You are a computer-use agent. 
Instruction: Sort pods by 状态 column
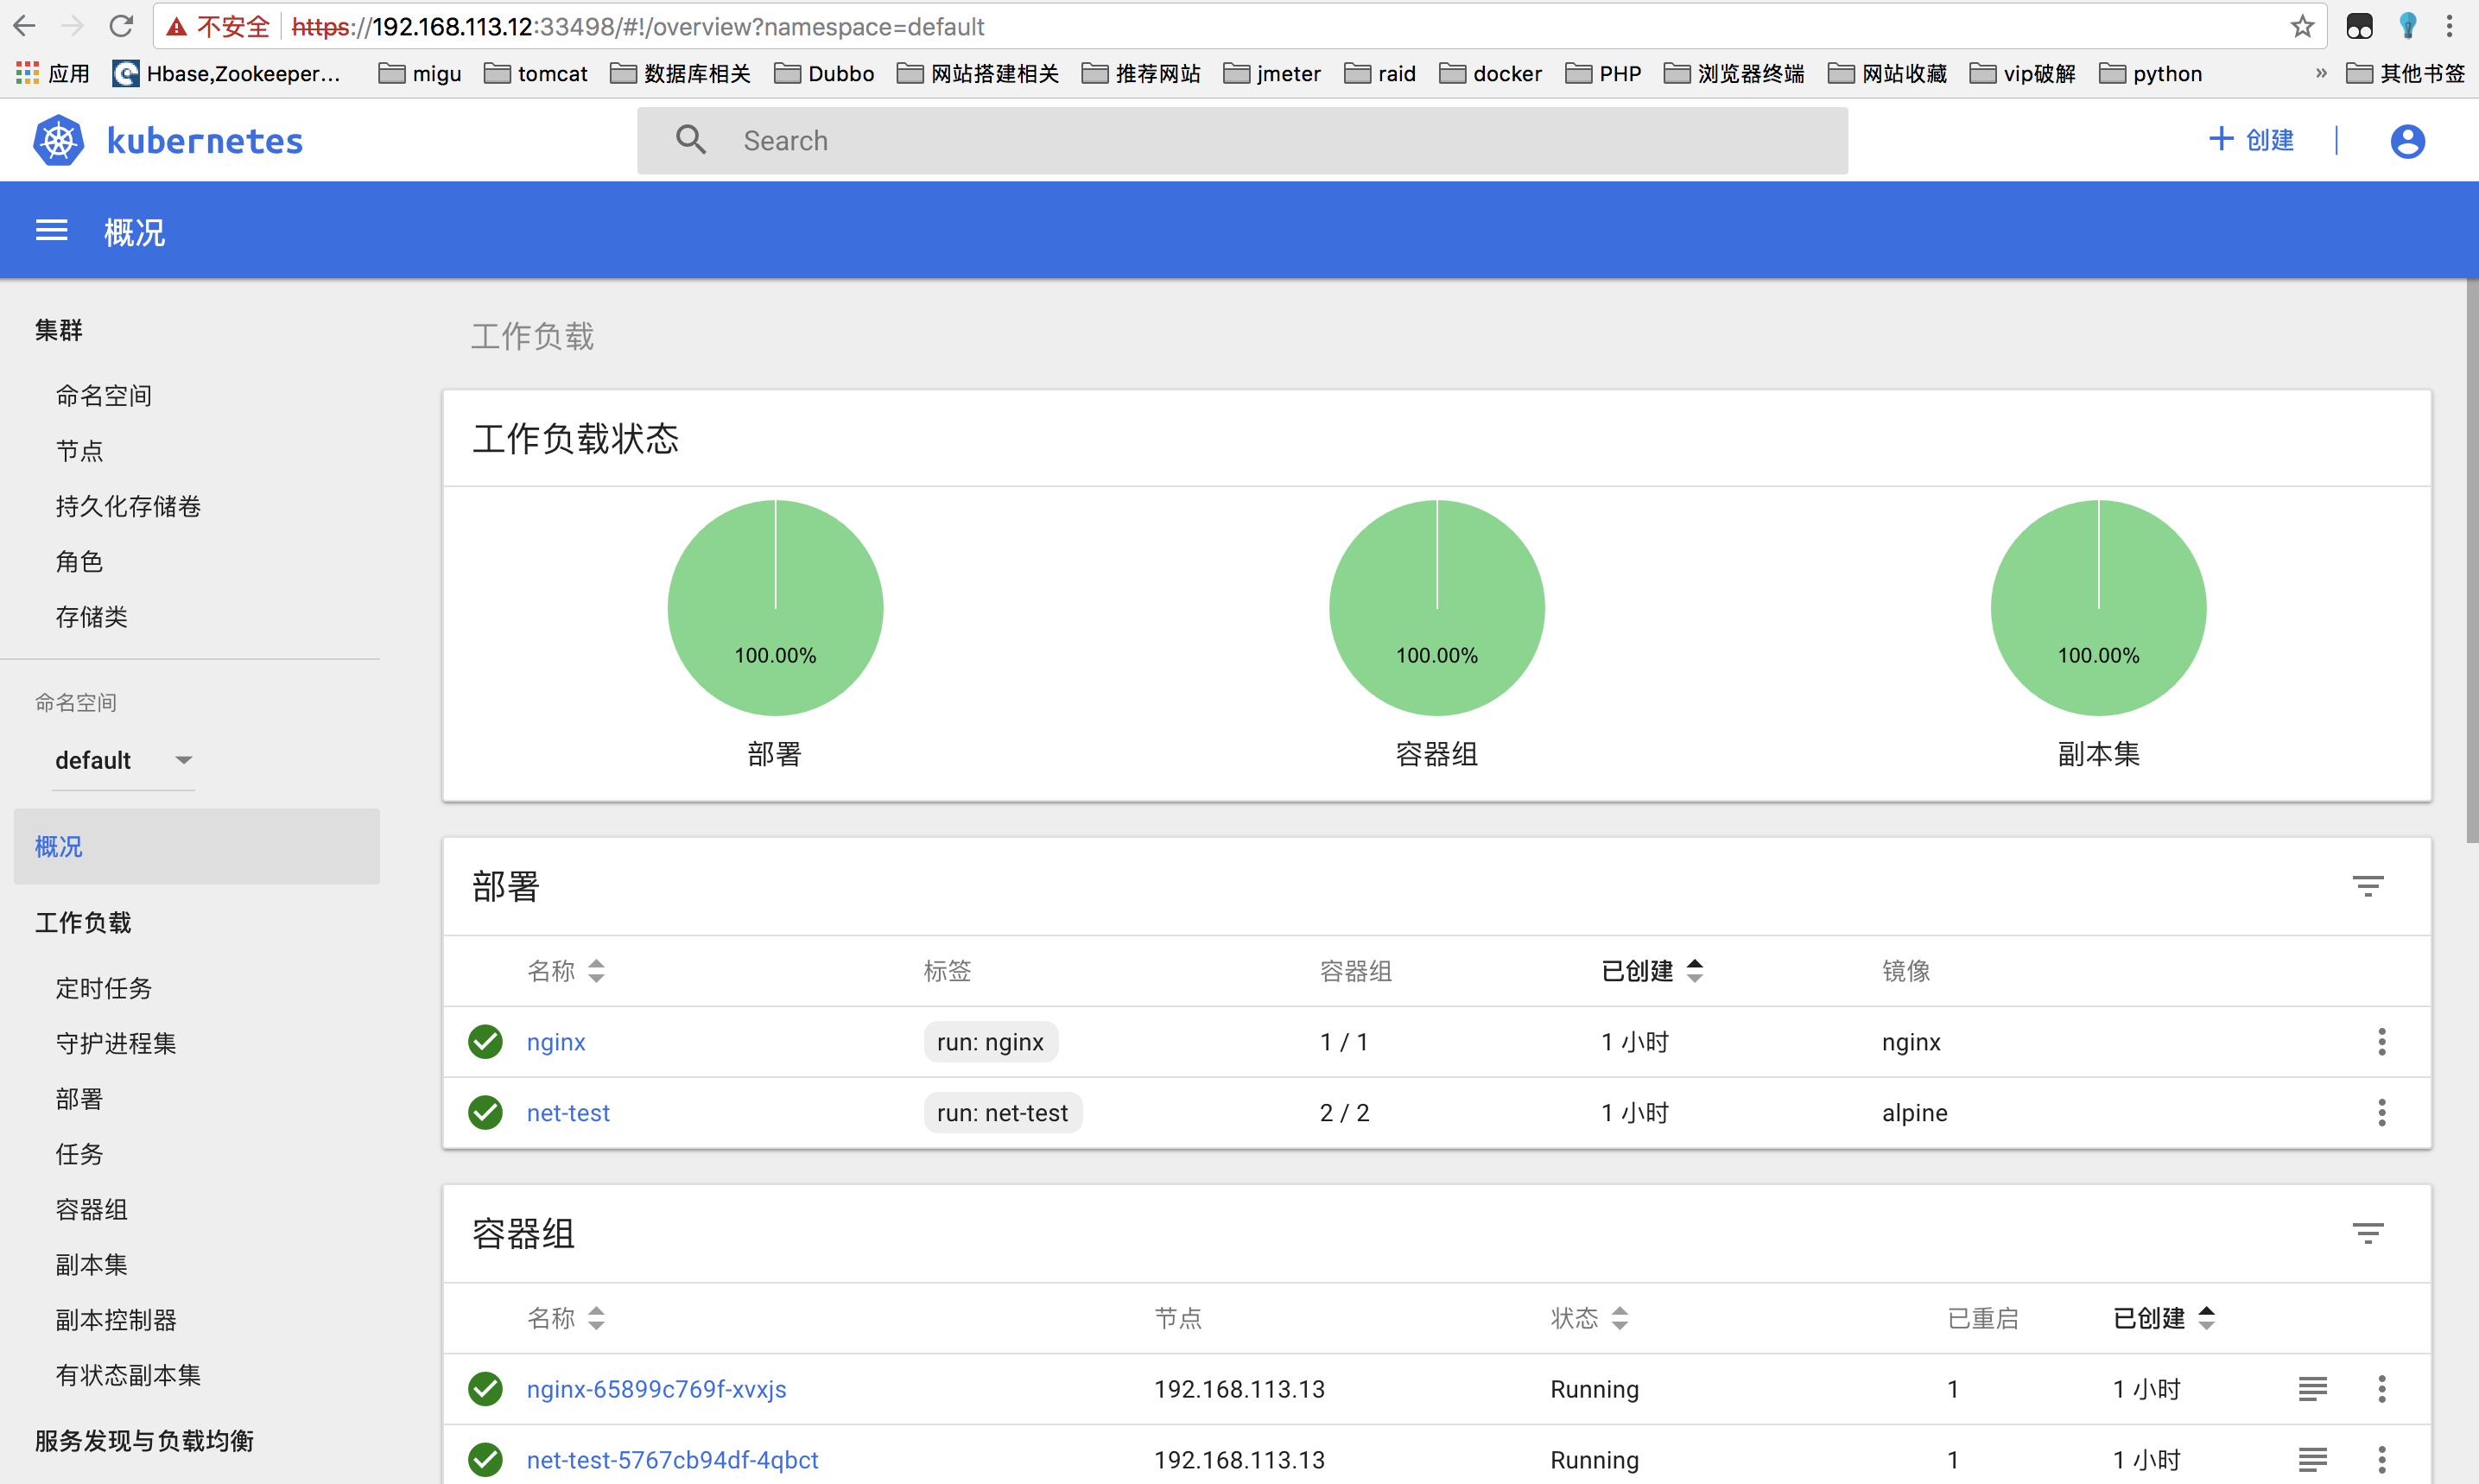(1589, 1318)
